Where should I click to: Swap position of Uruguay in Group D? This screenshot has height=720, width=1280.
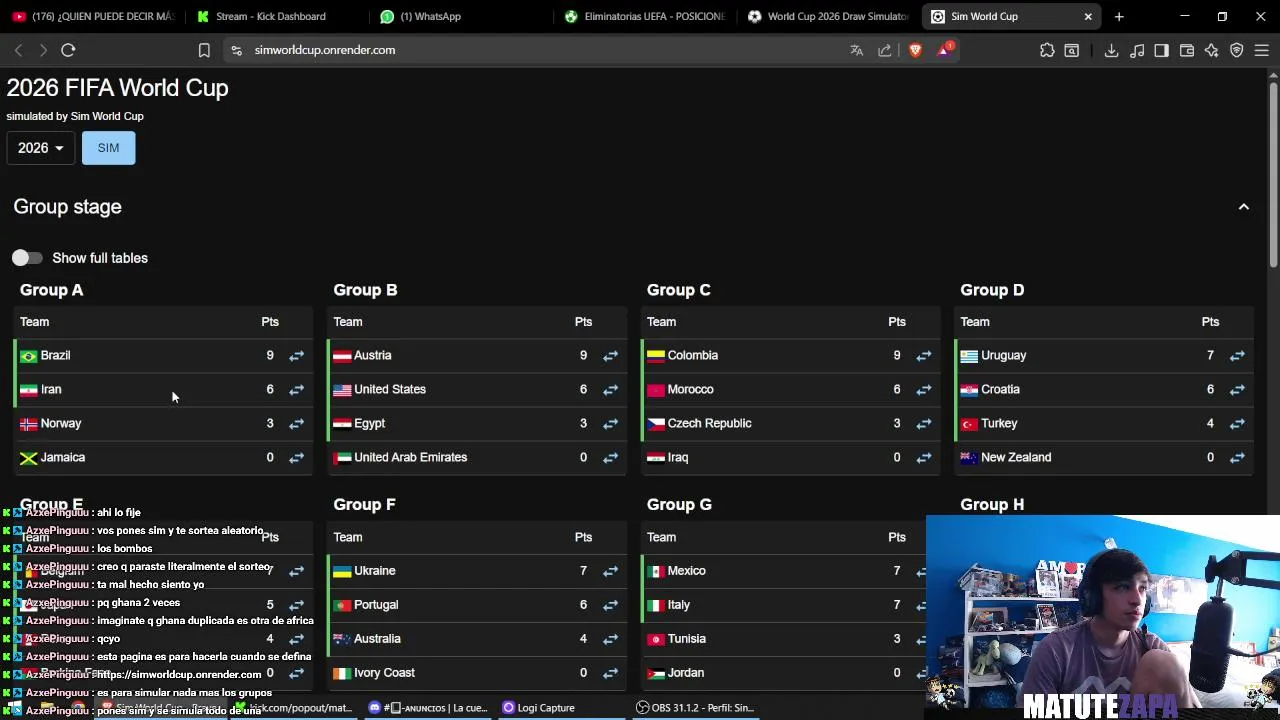point(1237,356)
